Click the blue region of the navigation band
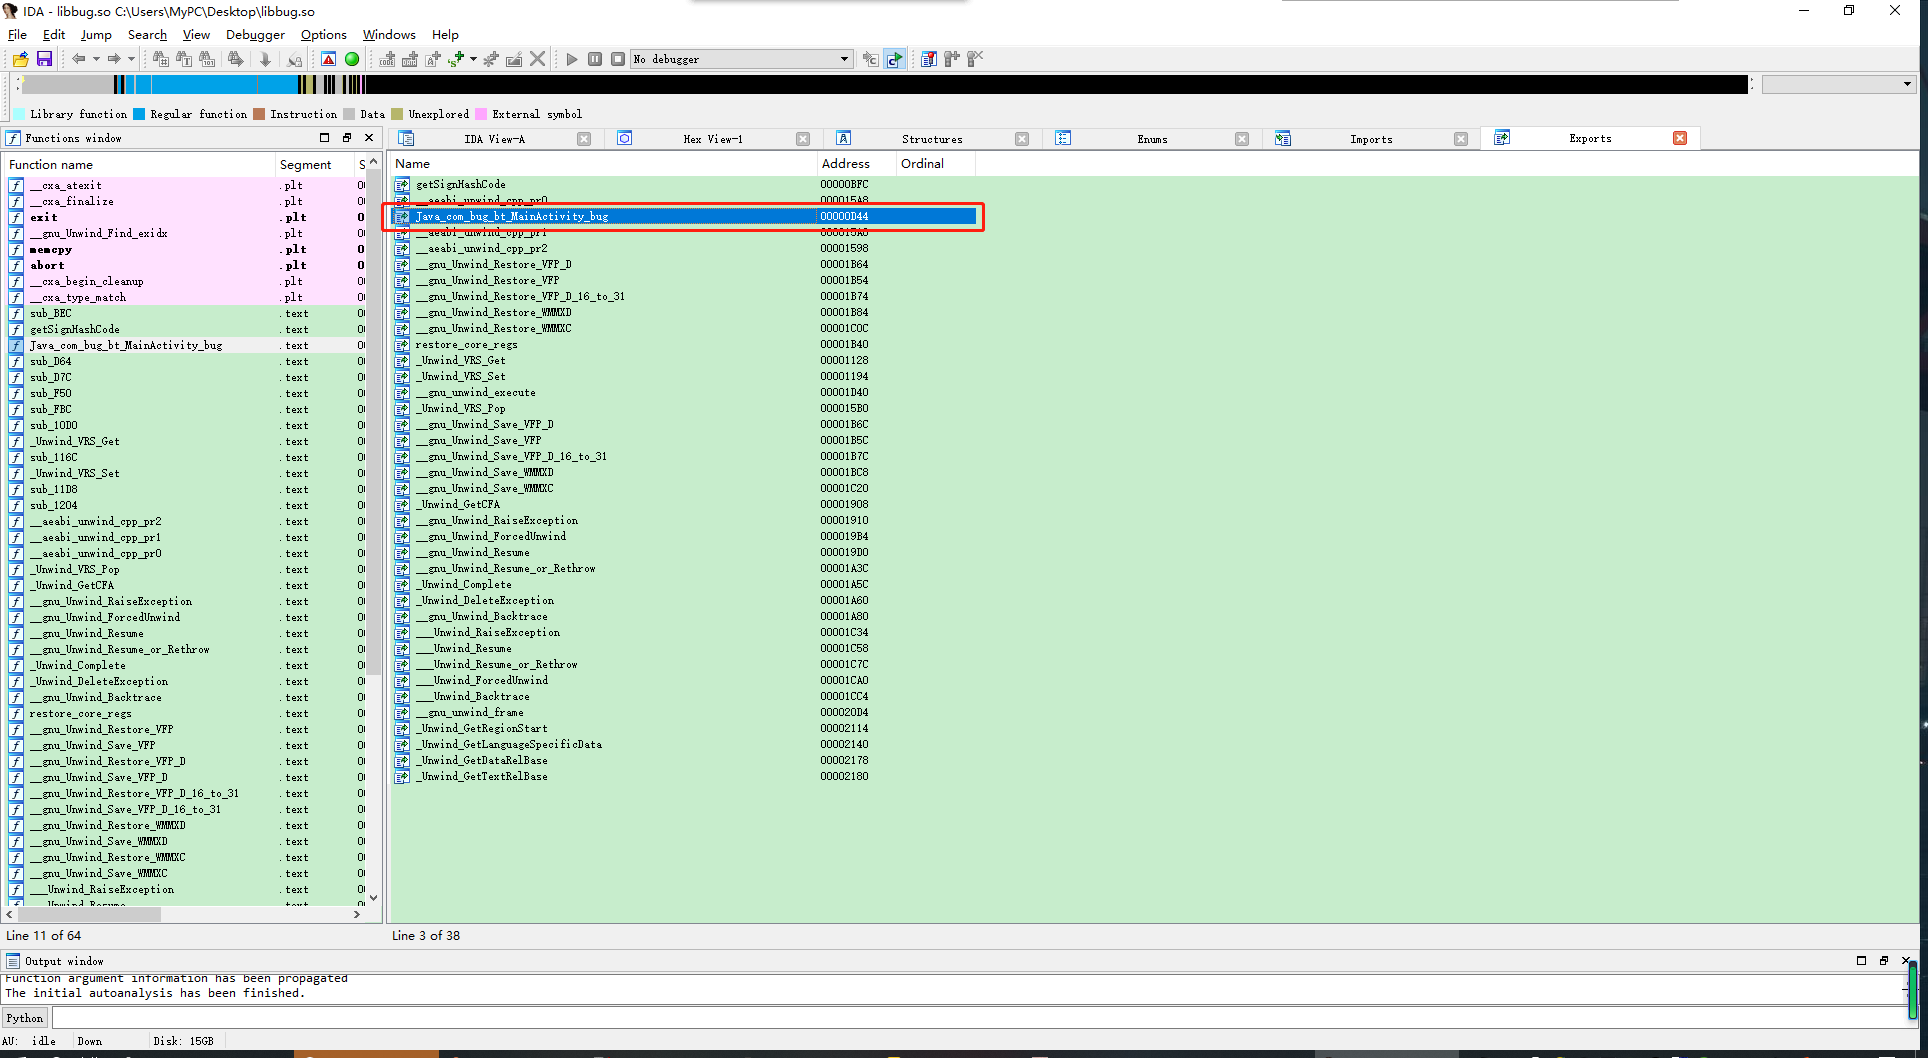The width and height of the screenshot is (1928, 1058). click(210, 85)
